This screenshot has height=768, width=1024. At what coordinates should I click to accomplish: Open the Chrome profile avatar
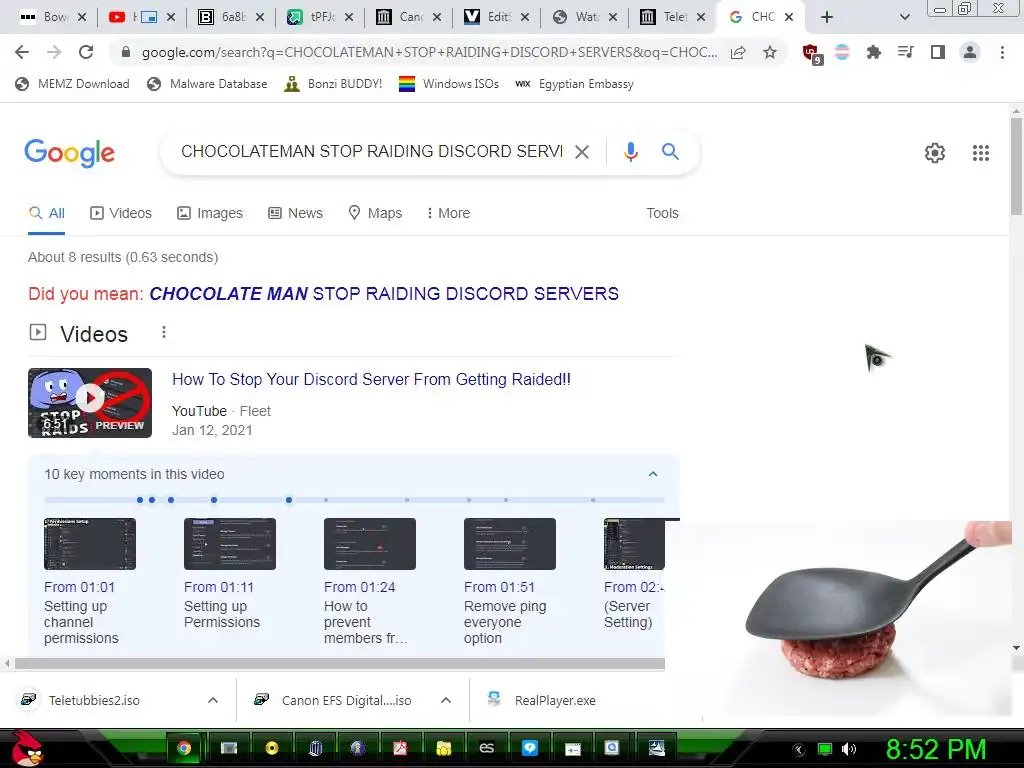tap(970, 52)
